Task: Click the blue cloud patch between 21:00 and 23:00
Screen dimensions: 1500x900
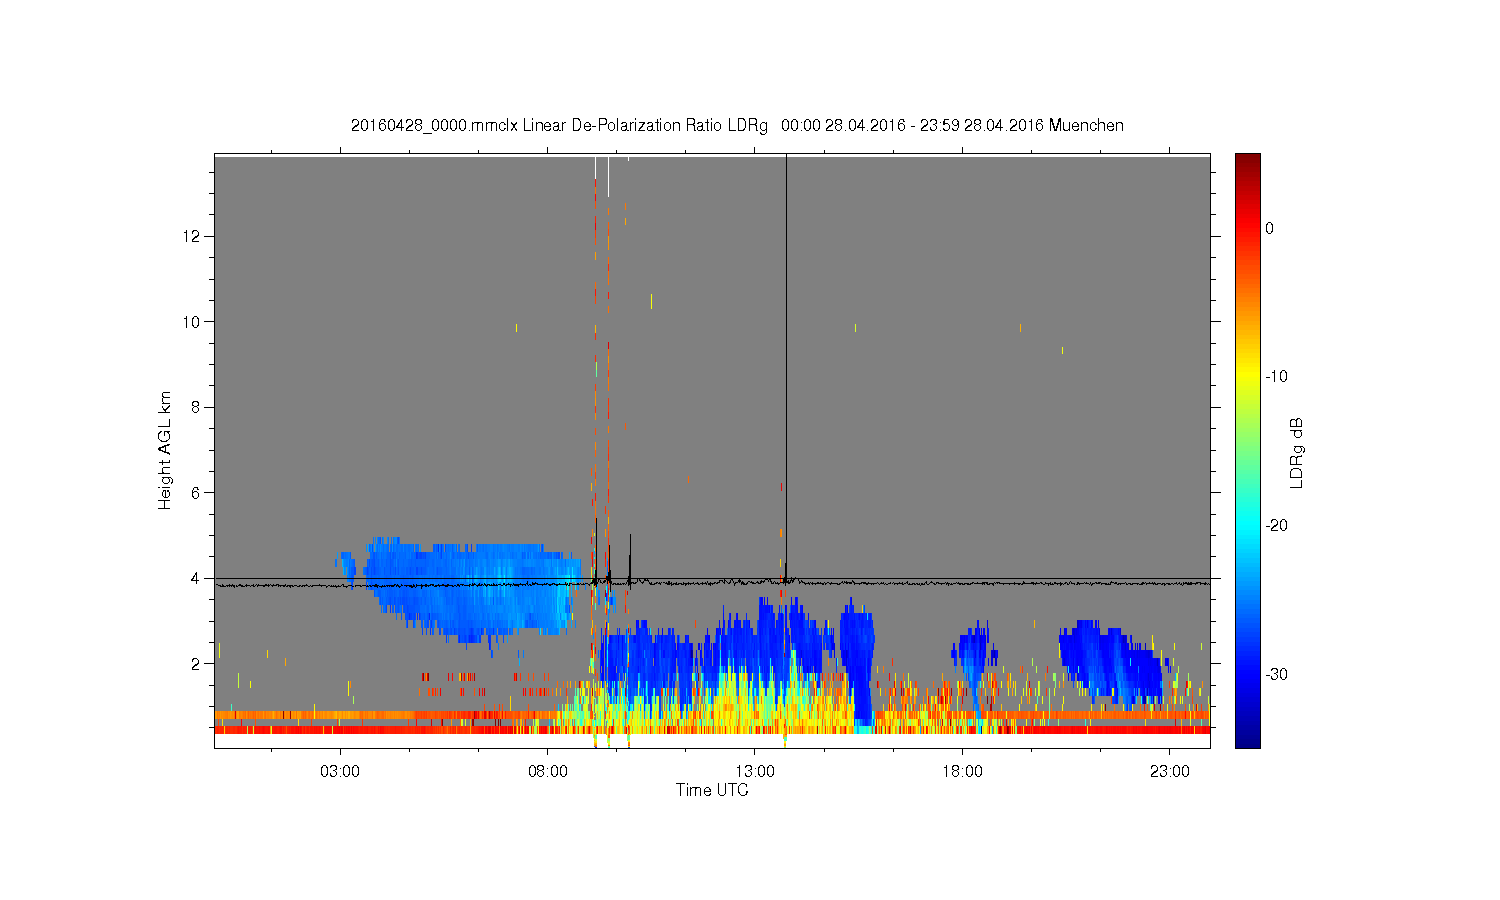Action: (x=1112, y=662)
